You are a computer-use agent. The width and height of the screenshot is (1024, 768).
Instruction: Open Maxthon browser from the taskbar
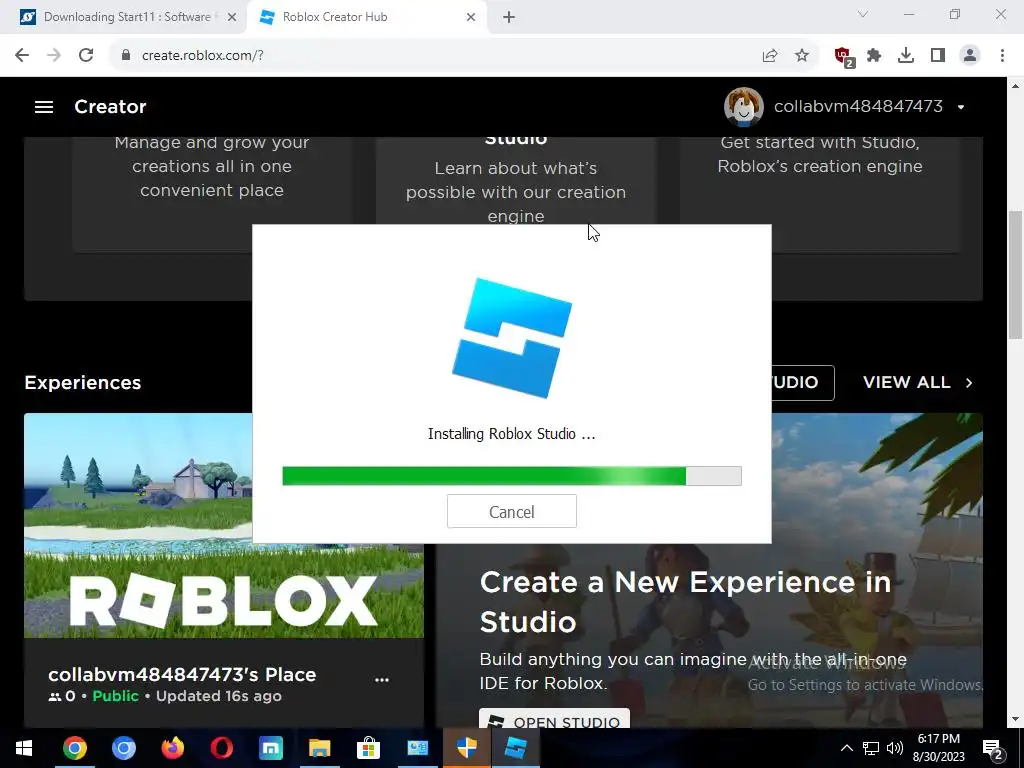coord(270,748)
